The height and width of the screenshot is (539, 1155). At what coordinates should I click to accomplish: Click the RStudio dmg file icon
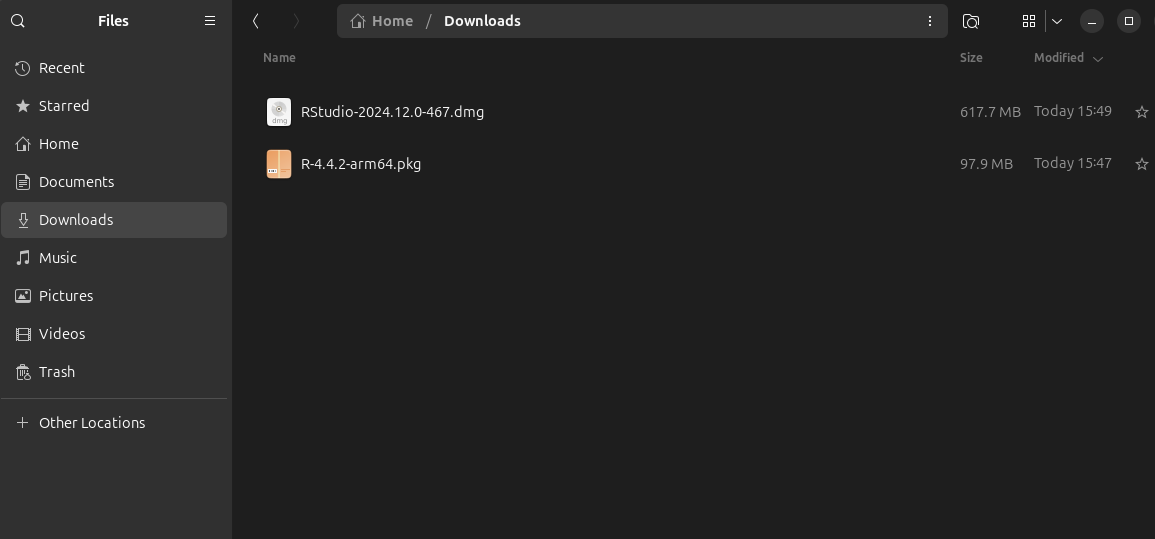click(279, 112)
